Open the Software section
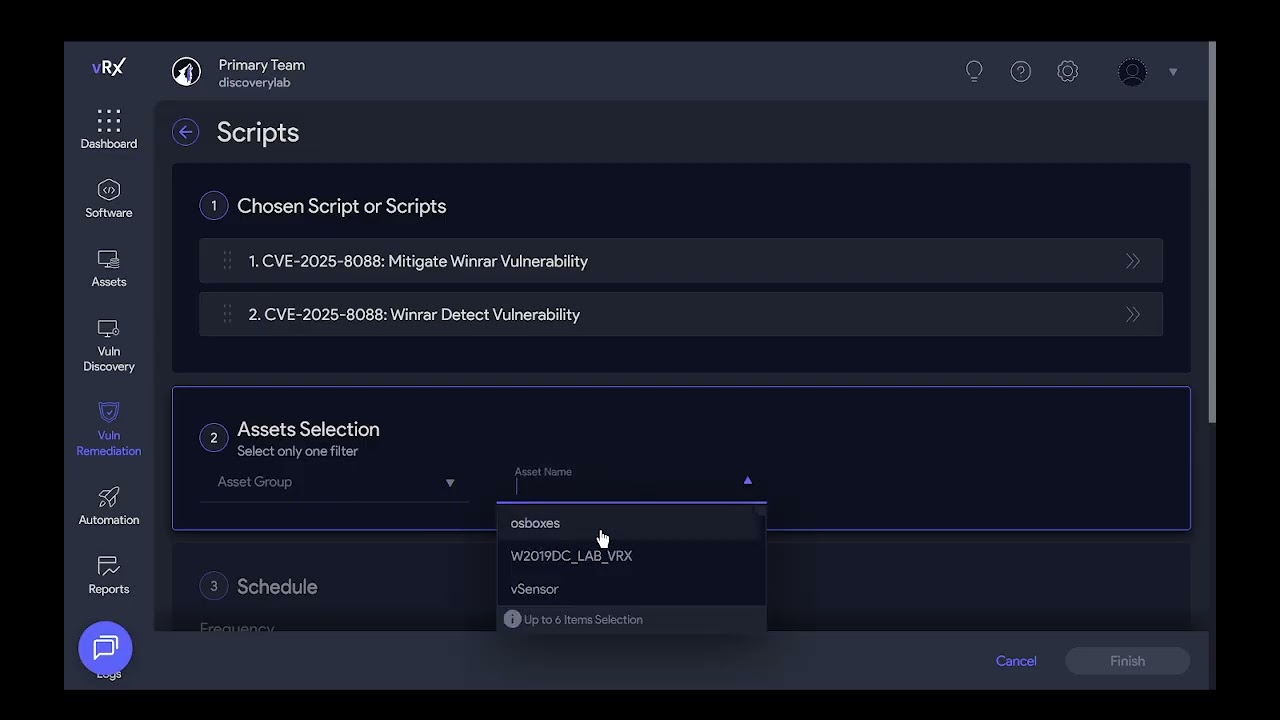The width and height of the screenshot is (1280, 720). coord(109,199)
